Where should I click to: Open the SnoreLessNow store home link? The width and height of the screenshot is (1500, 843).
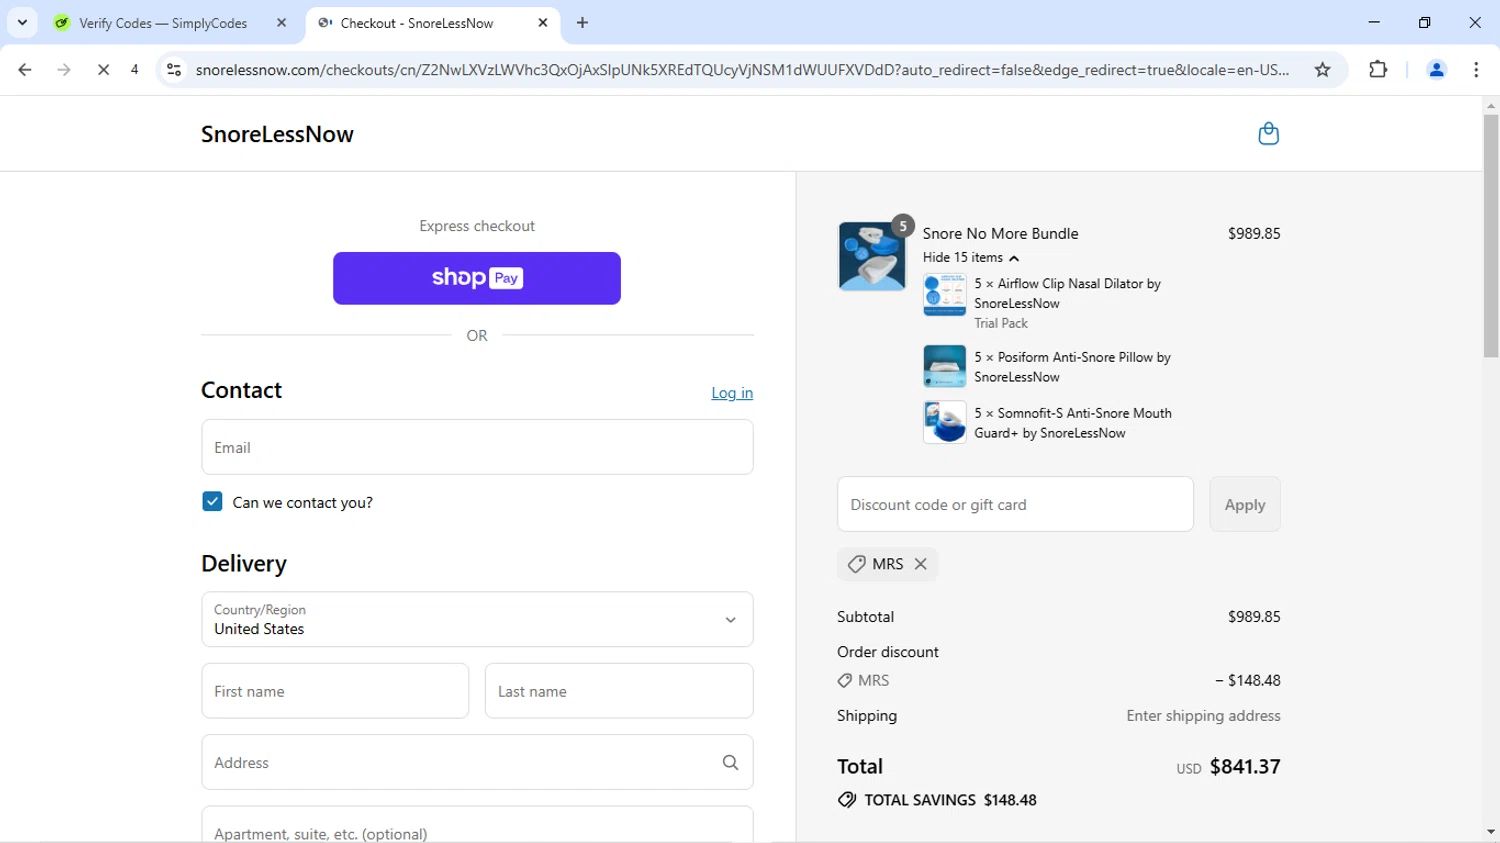(x=277, y=134)
